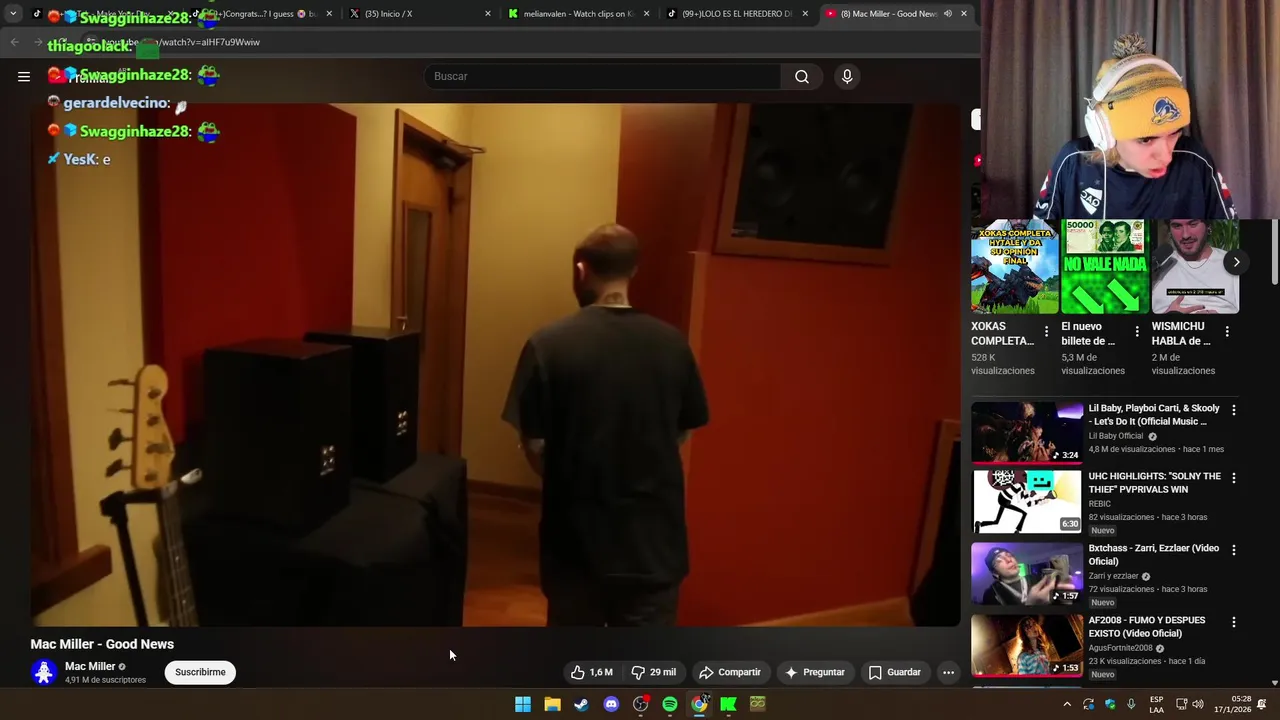
Task: Open WISMICHU HABLA video thumbnail
Action: click(1194, 266)
